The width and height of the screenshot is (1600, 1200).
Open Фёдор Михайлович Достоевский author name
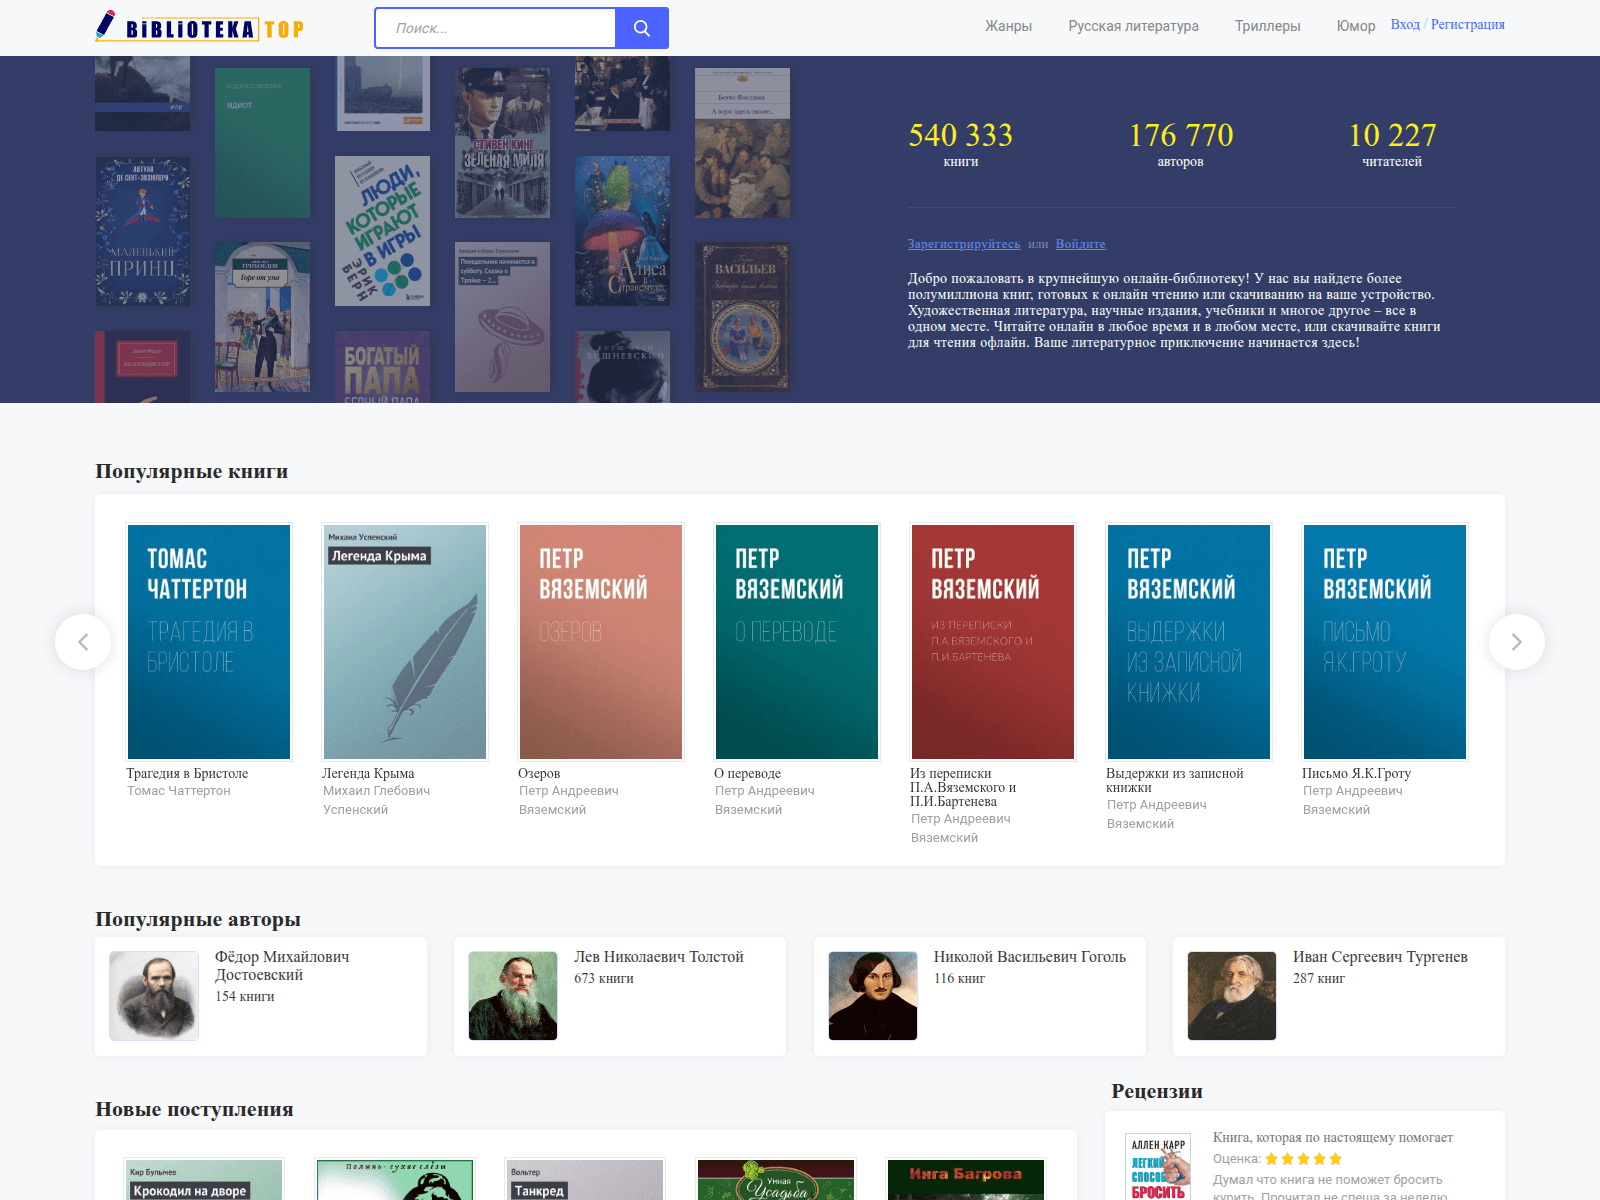click(x=282, y=966)
